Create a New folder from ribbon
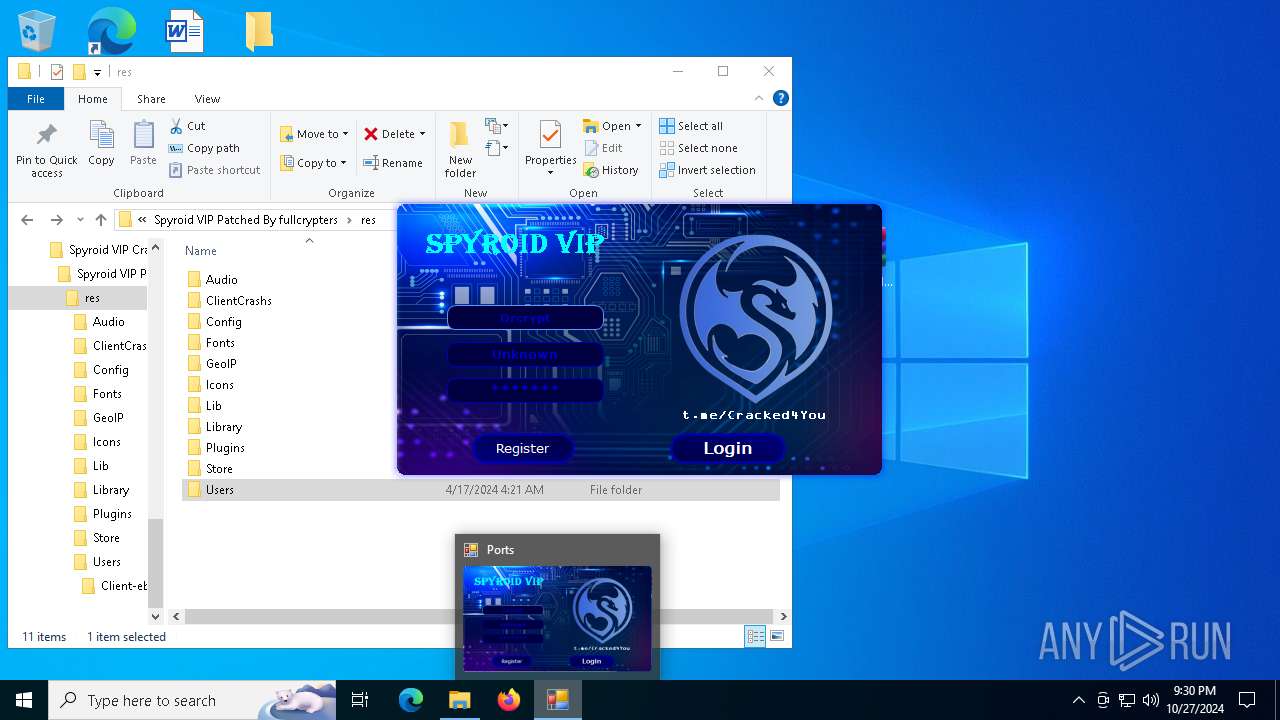 tap(460, 150)
